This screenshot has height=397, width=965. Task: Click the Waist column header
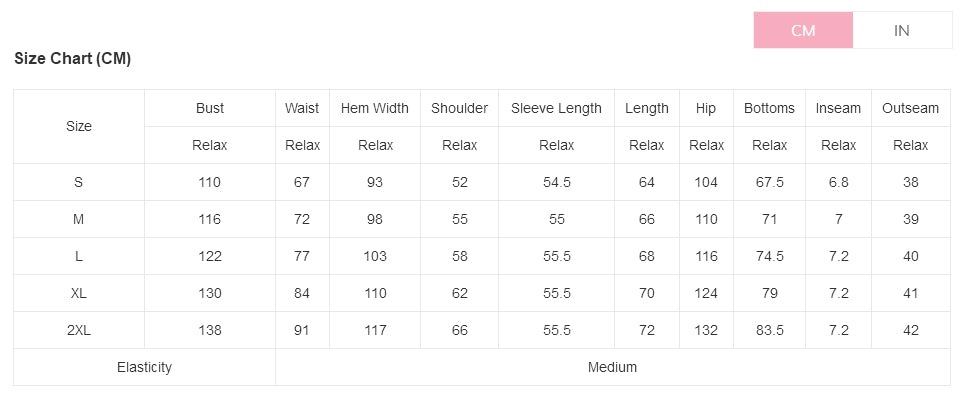pos(302,108)
